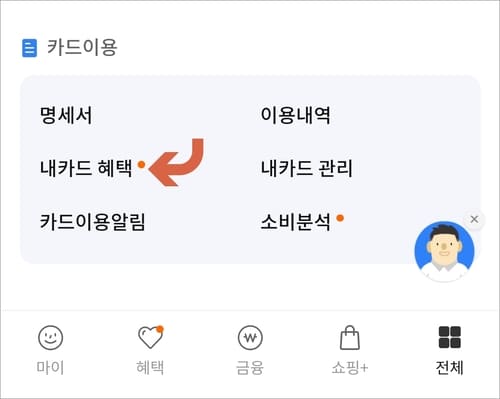500x399 pixels.
Task: Open the 이용내역 usage history
Action: [295, 115]
